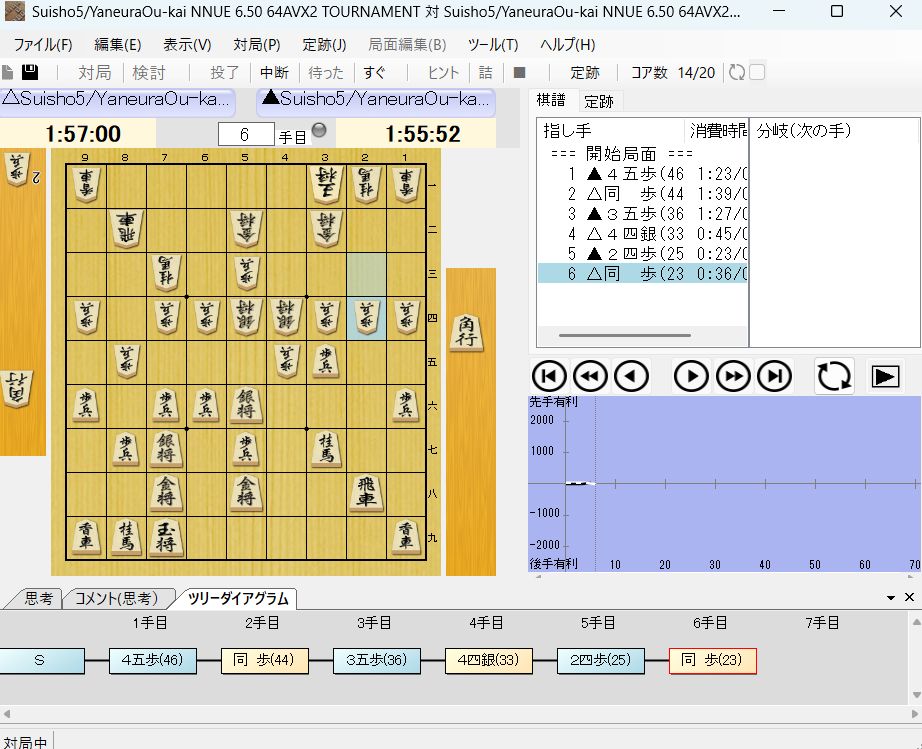Step forward one move with play arrow

691,376
